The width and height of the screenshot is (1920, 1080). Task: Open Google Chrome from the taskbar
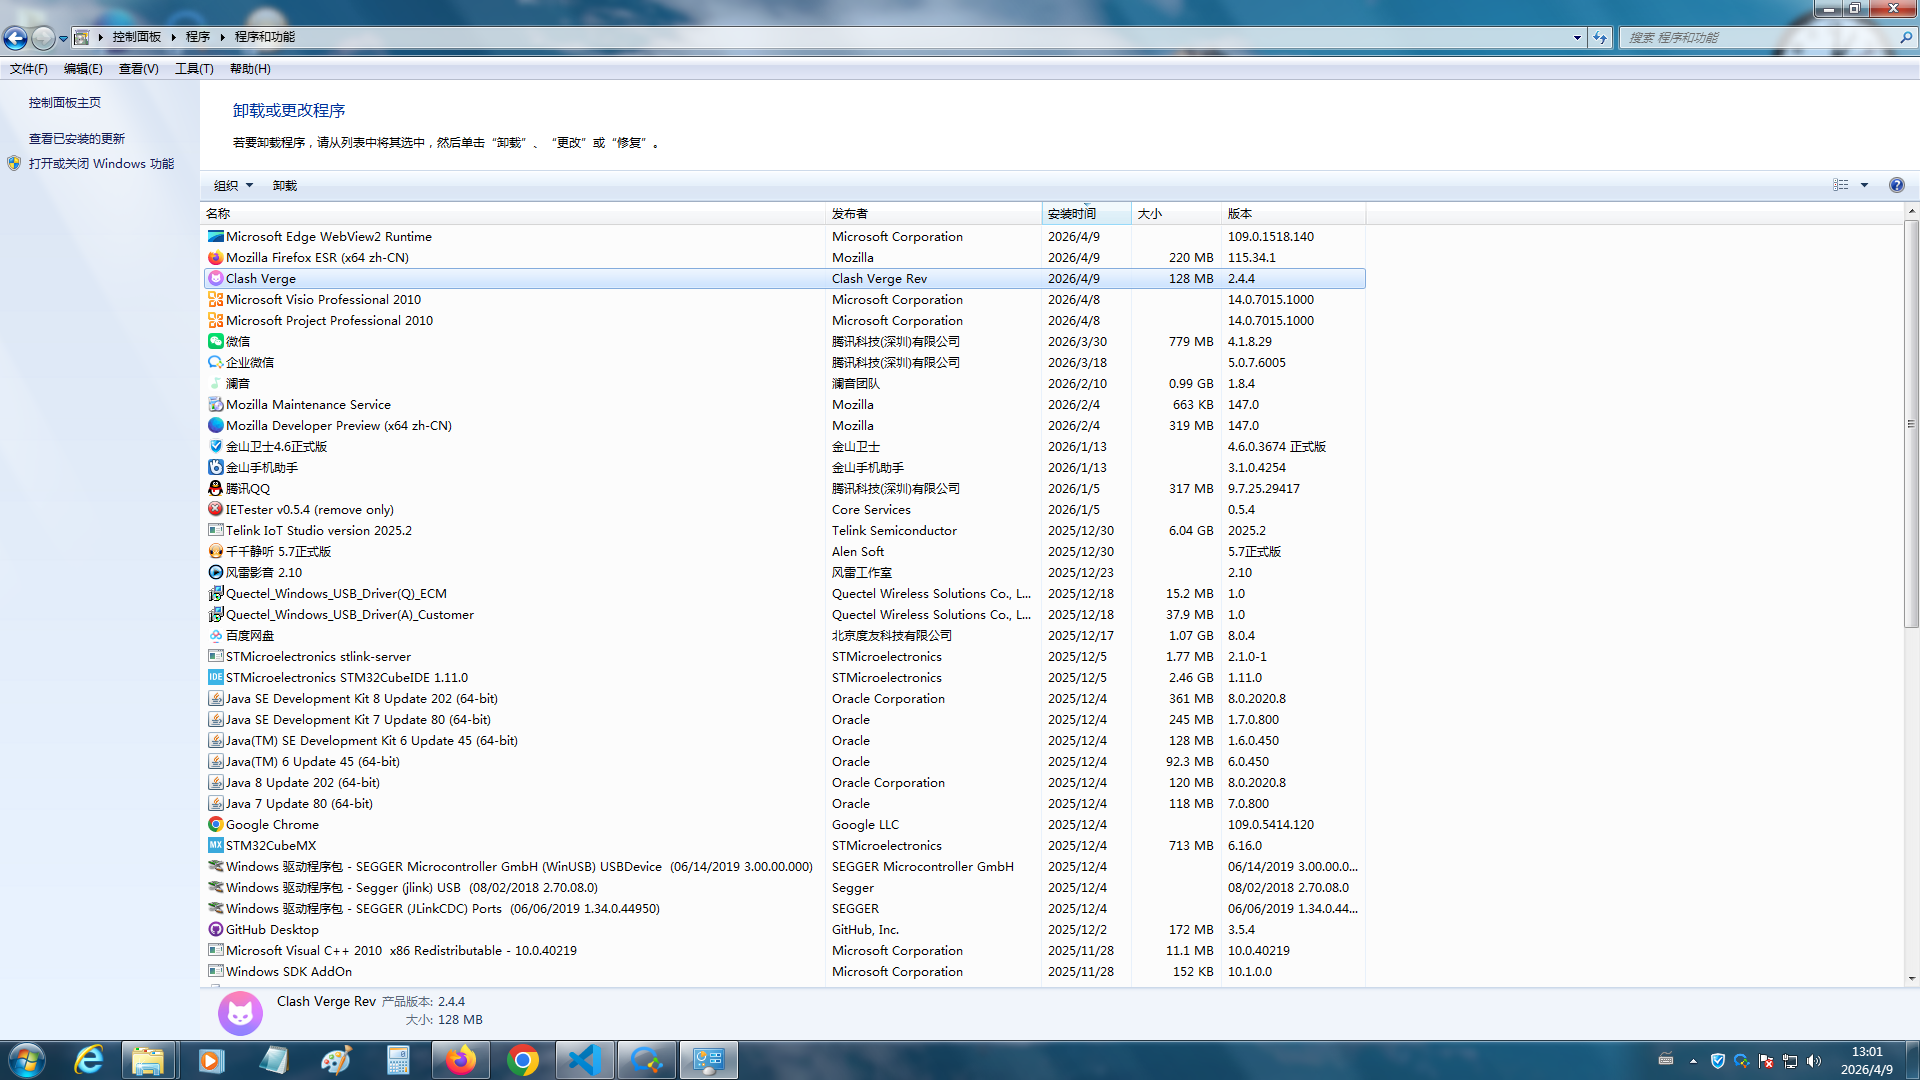(522, 1060)
